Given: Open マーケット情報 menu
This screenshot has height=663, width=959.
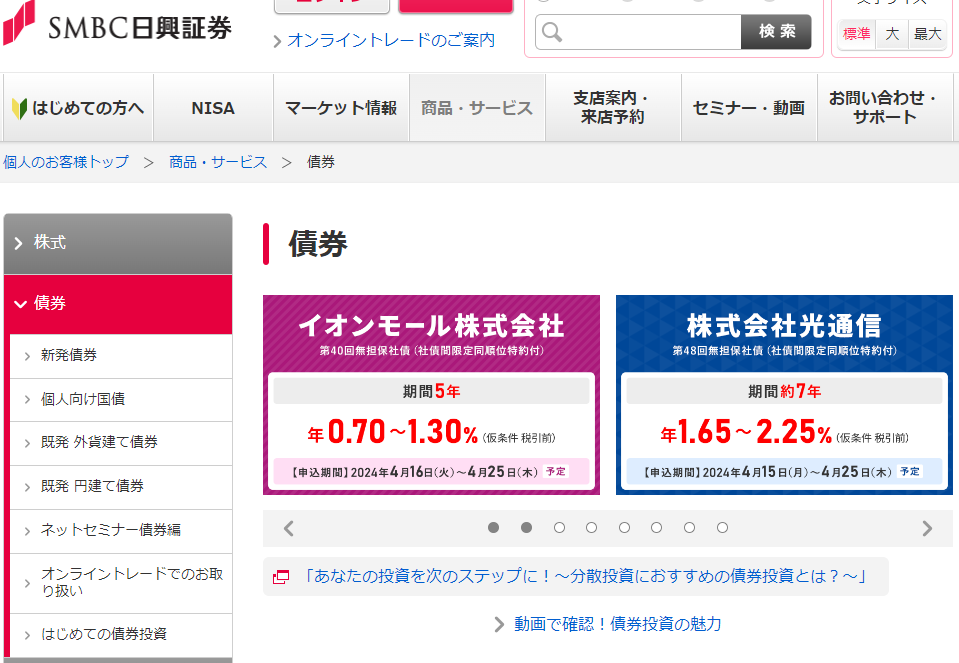Looking at the screenshot, I should [x=341, y=108].
